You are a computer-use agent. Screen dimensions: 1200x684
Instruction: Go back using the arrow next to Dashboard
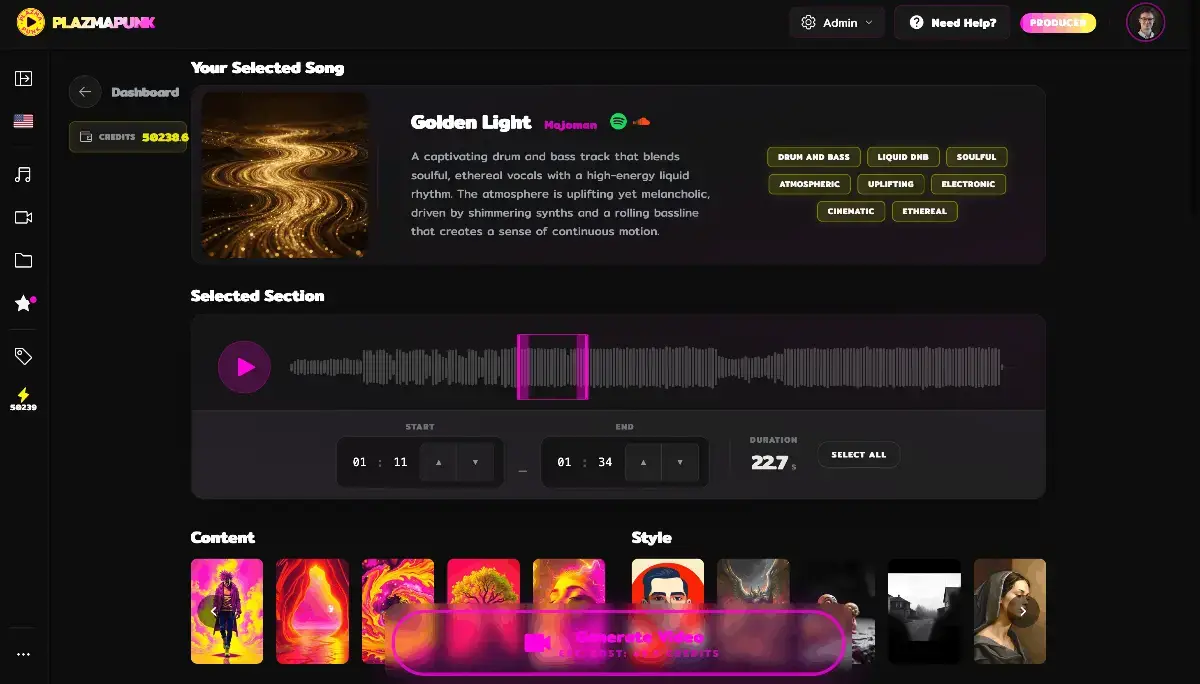pyautogui.click(x=85, y=92)
